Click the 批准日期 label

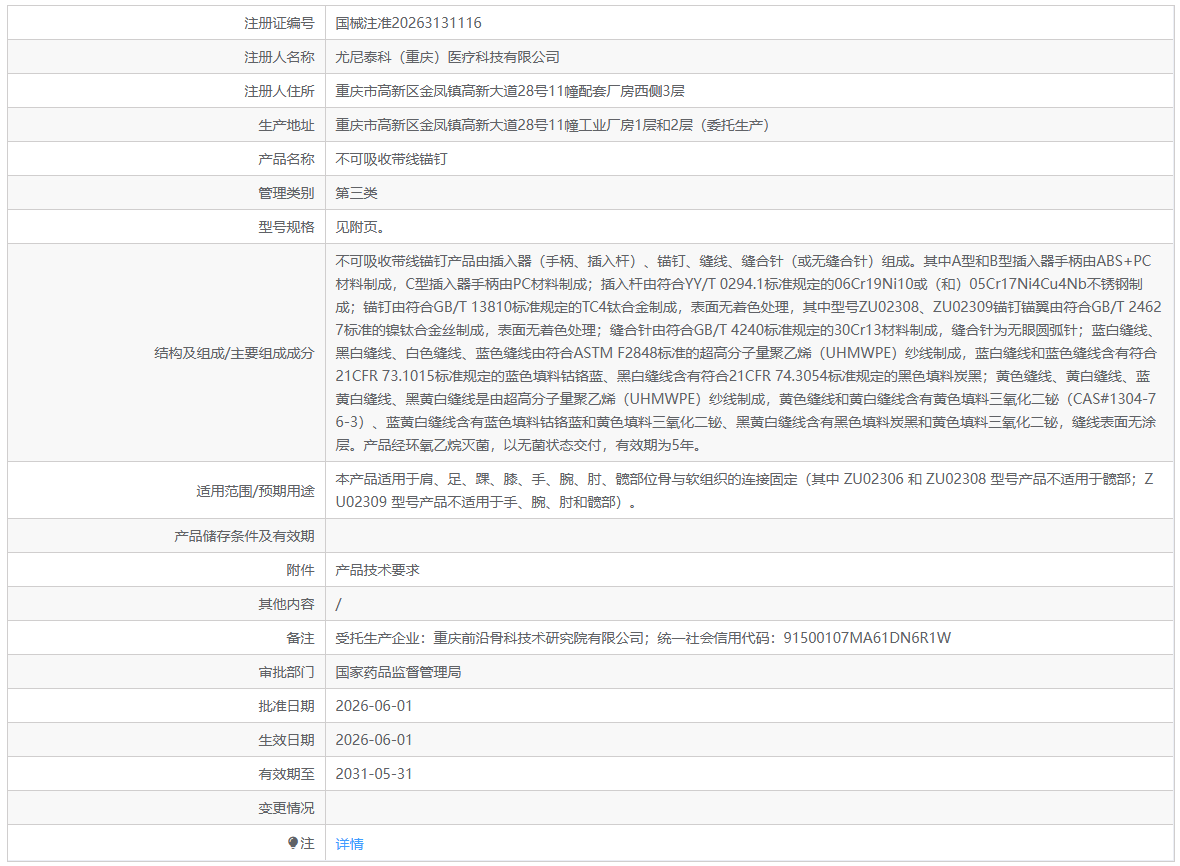tap(286, 706)
